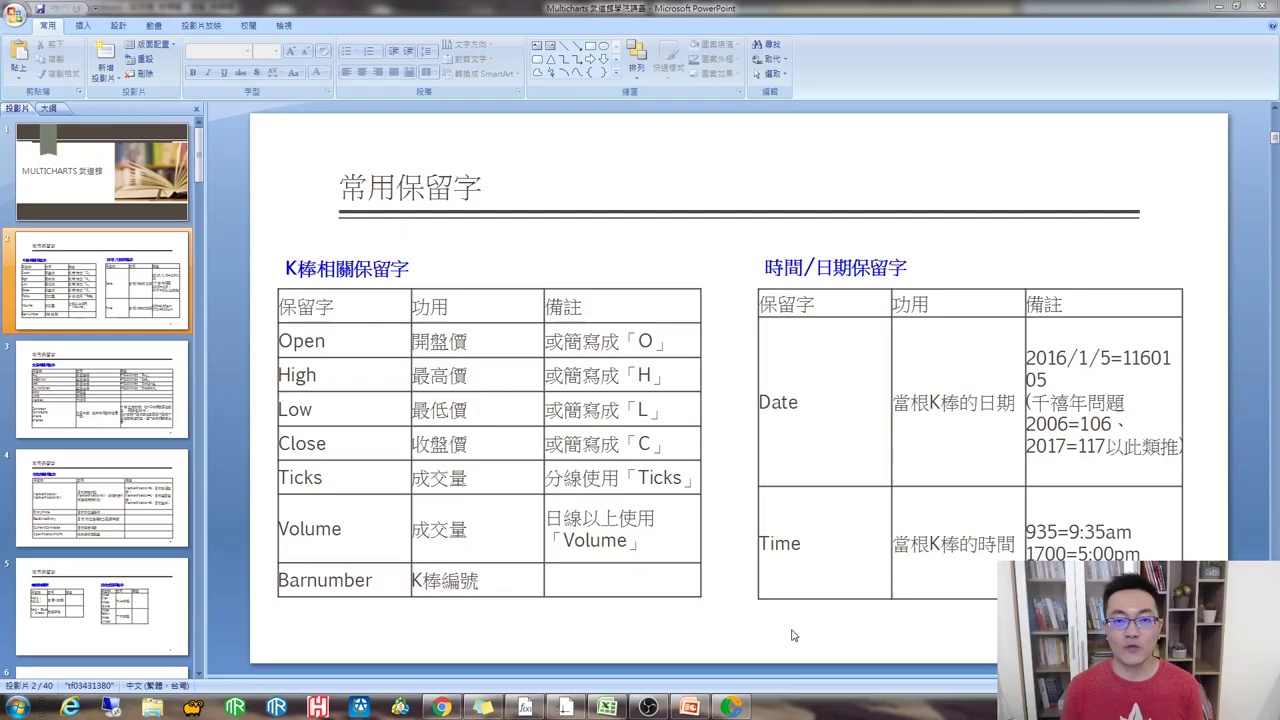Align text to the right

tap(378, 73)
